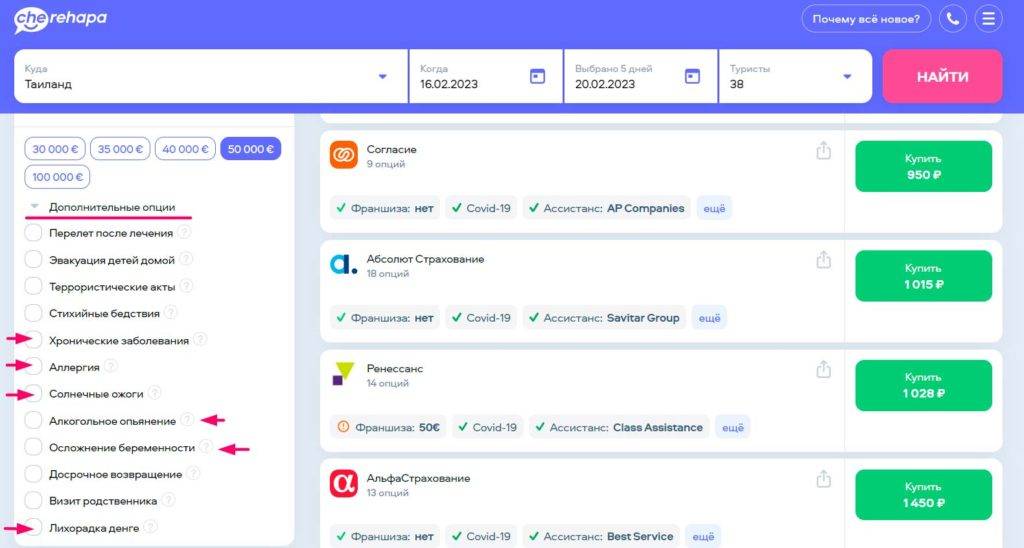Click share icon on Абсолют Страхование card
This screenshot has width=1024, height=548.
823,260
